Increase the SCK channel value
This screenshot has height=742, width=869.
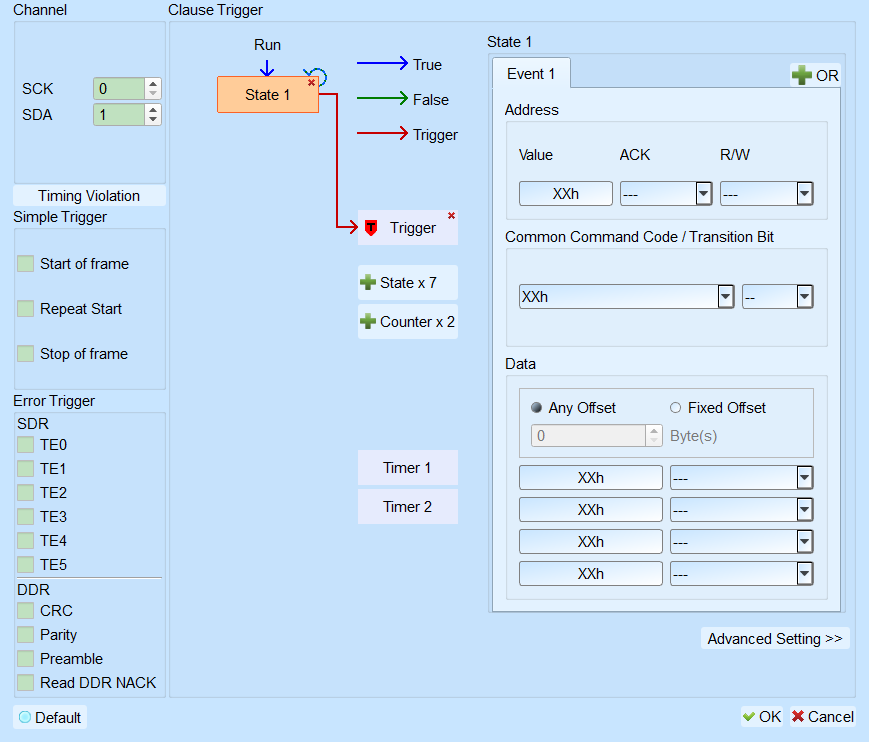coord(153,84)
